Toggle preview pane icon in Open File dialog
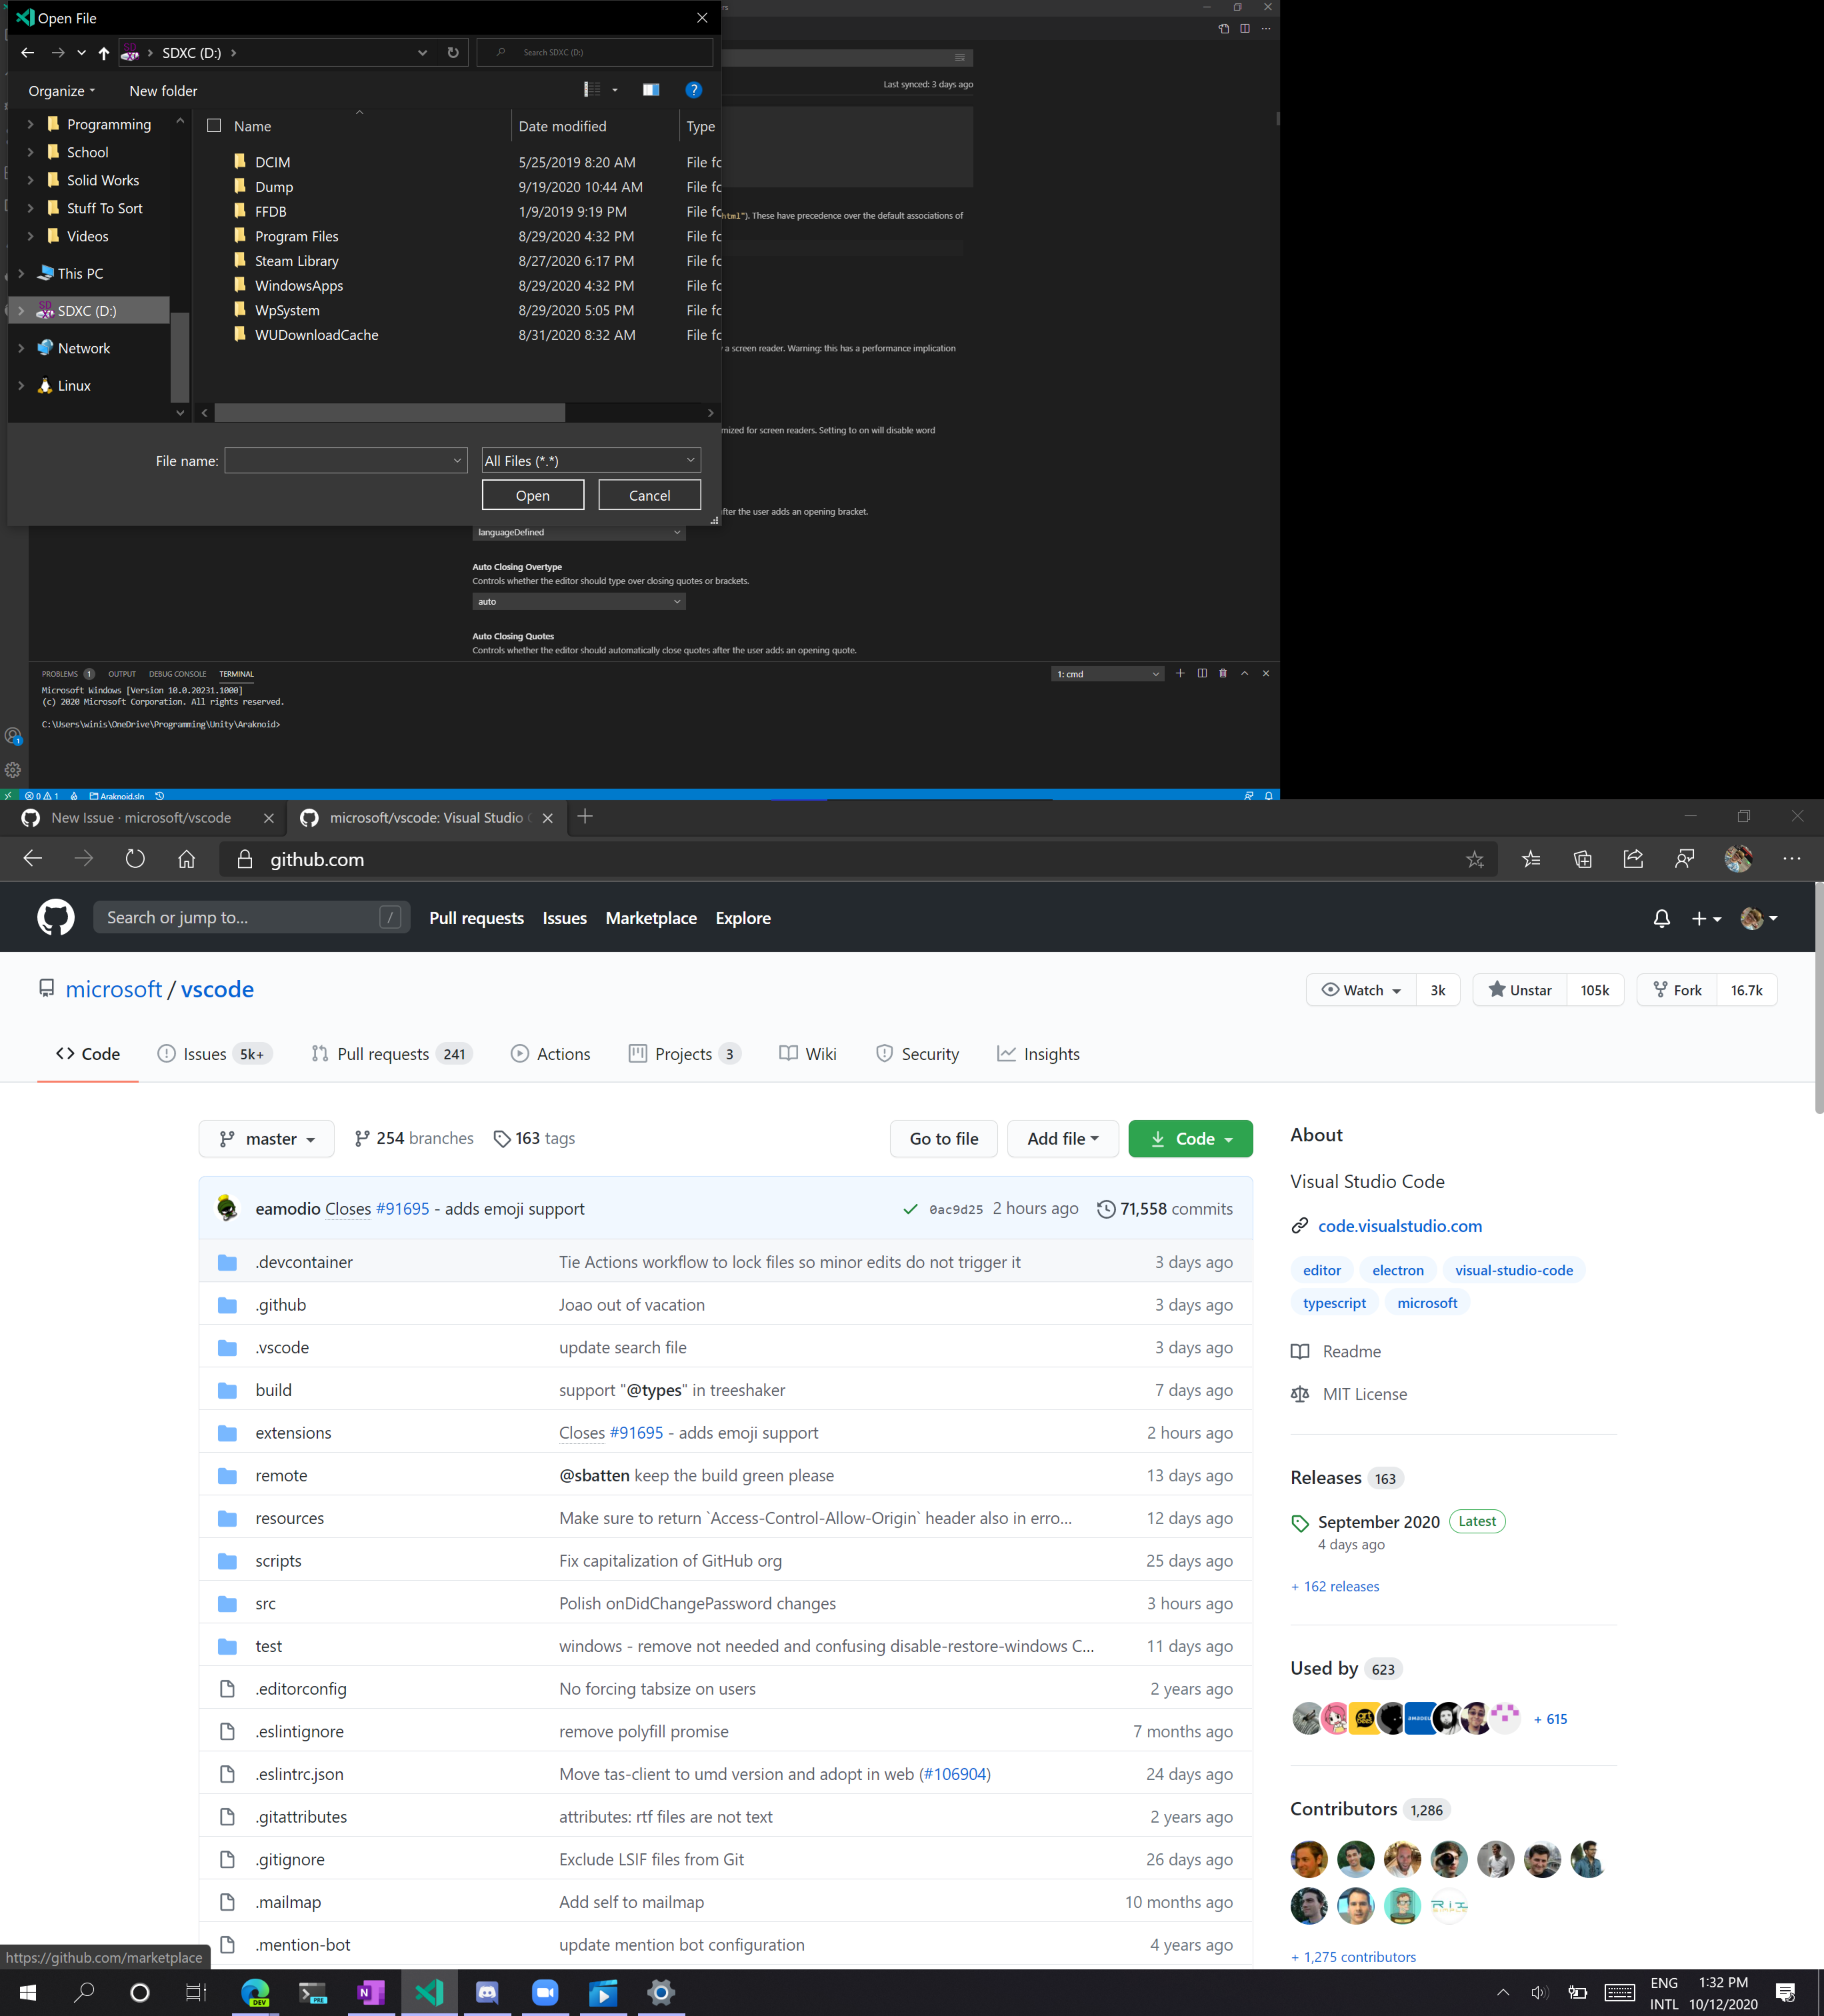The width and height of the screenshot is (1824, 2016). click(x=651, y=90)
